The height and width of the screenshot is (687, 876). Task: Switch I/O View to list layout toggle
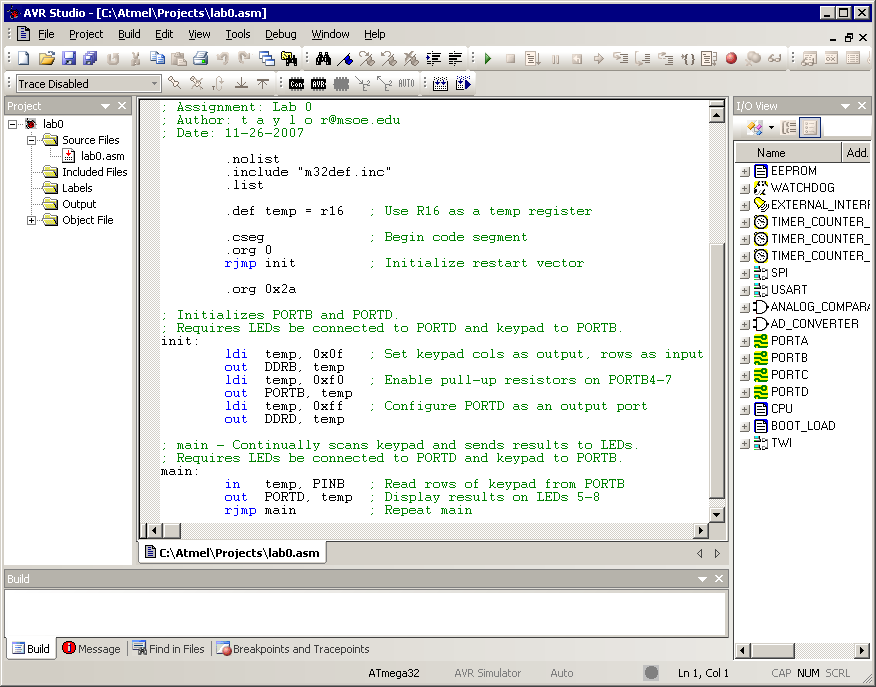[810, 128]
